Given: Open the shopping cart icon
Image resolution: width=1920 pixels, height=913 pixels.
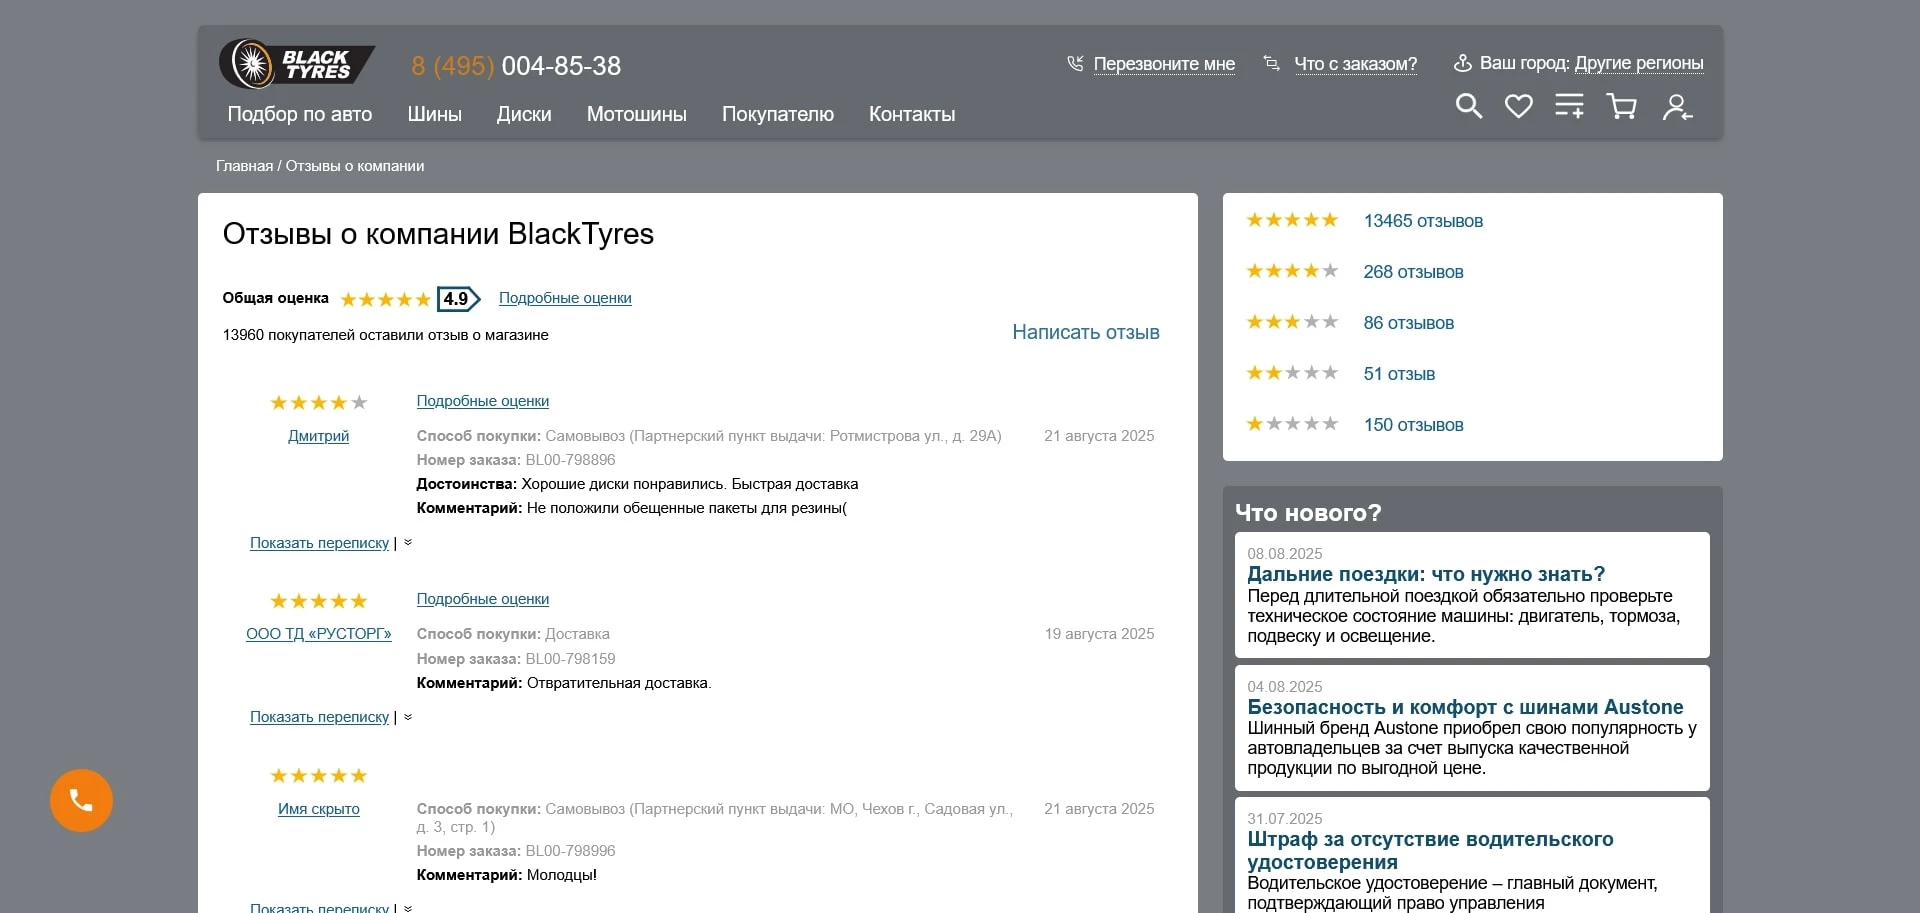Looking at the screenshot, I should point(1621,106).
